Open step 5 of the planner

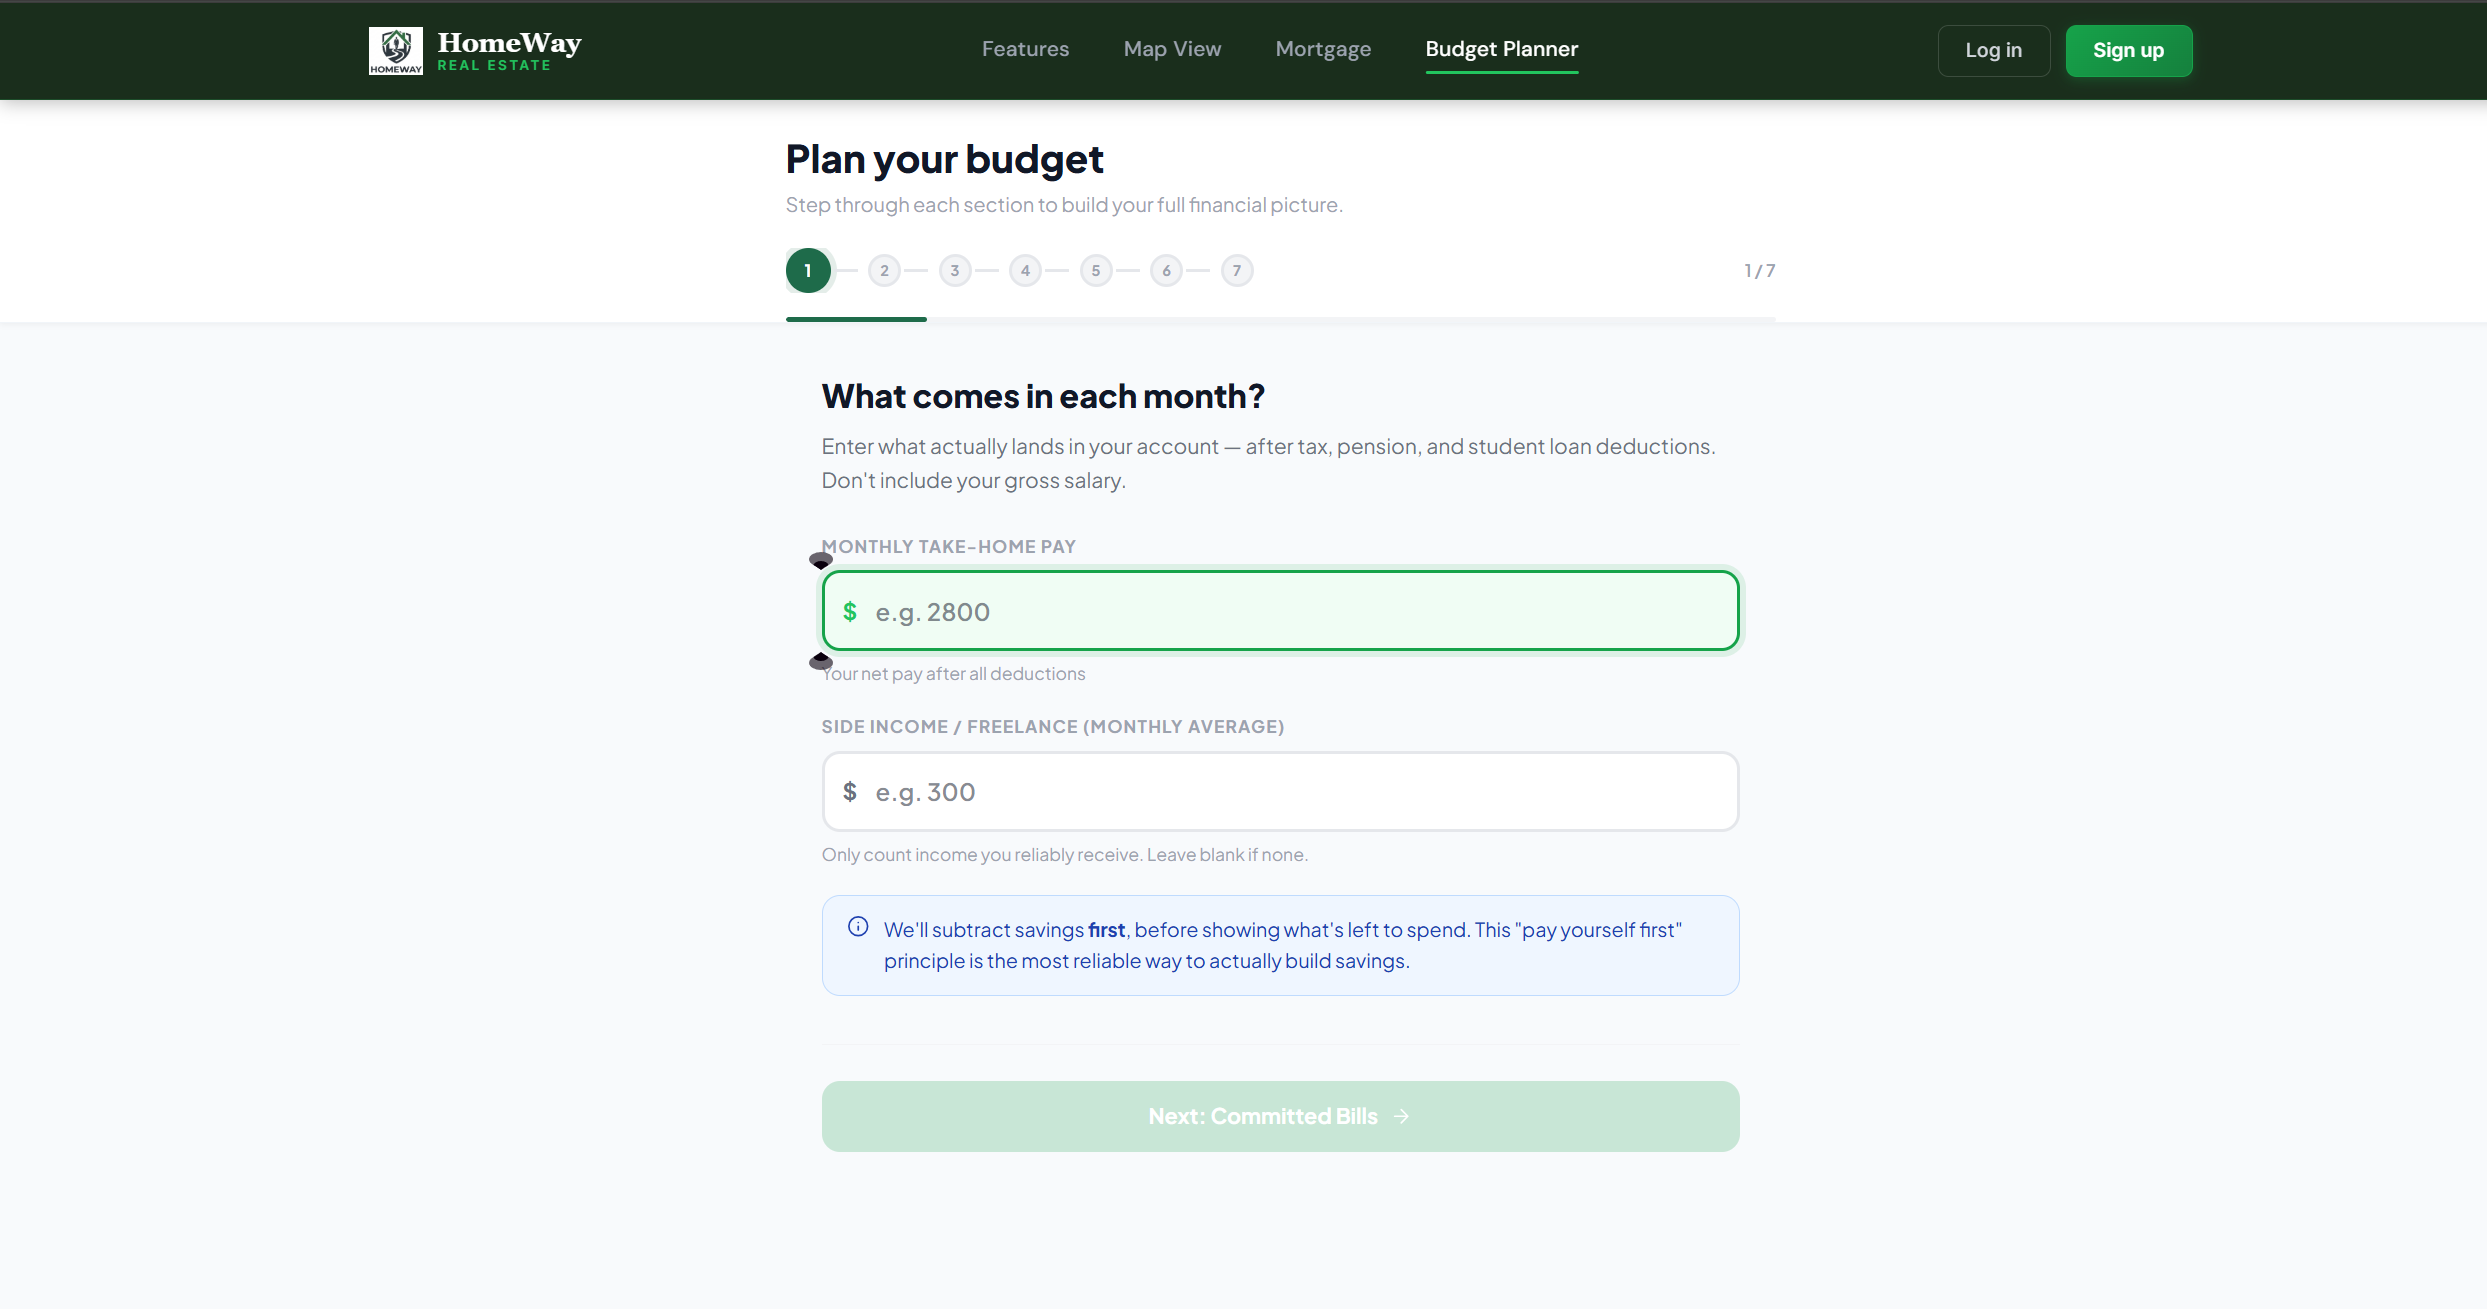point(1096,271)
